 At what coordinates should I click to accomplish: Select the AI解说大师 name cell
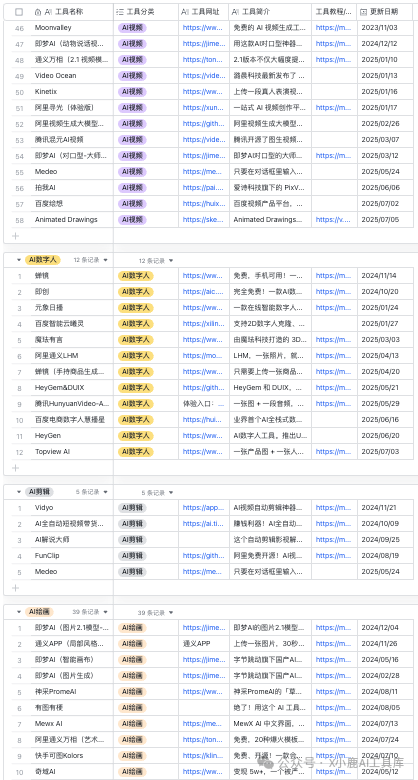pyautogui.click(x=72, y=540)
